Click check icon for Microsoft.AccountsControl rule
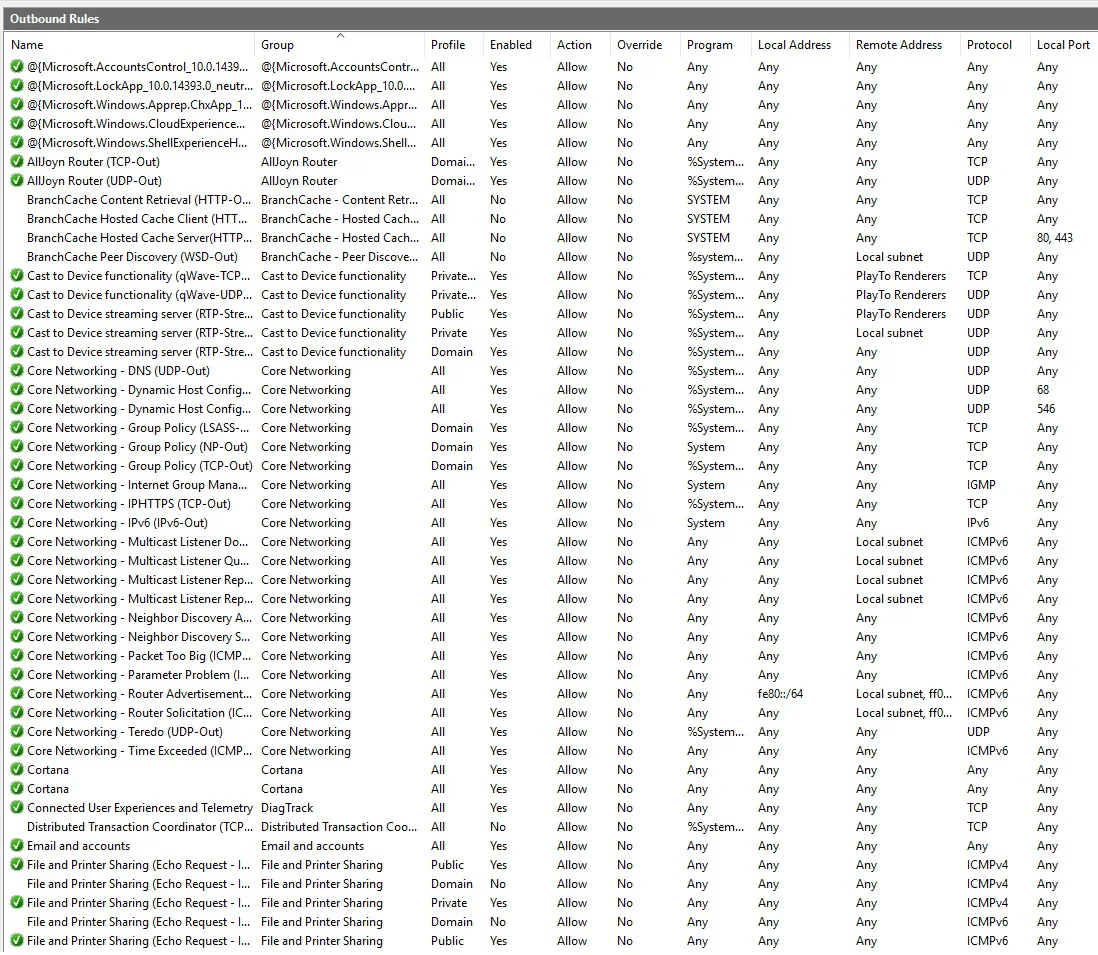1098x955 pixels. [x=17, y=67]
